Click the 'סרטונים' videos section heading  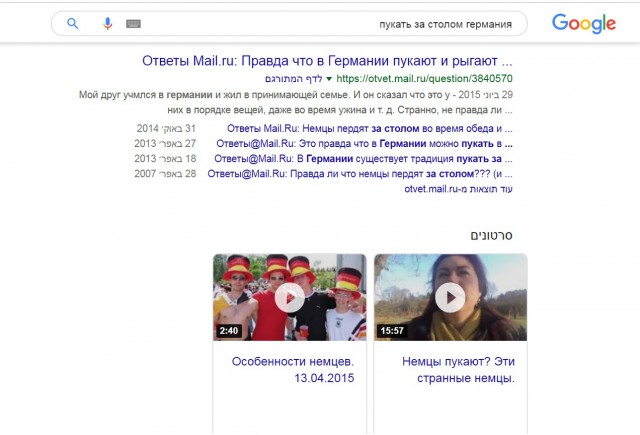click(x=491, y=235)
